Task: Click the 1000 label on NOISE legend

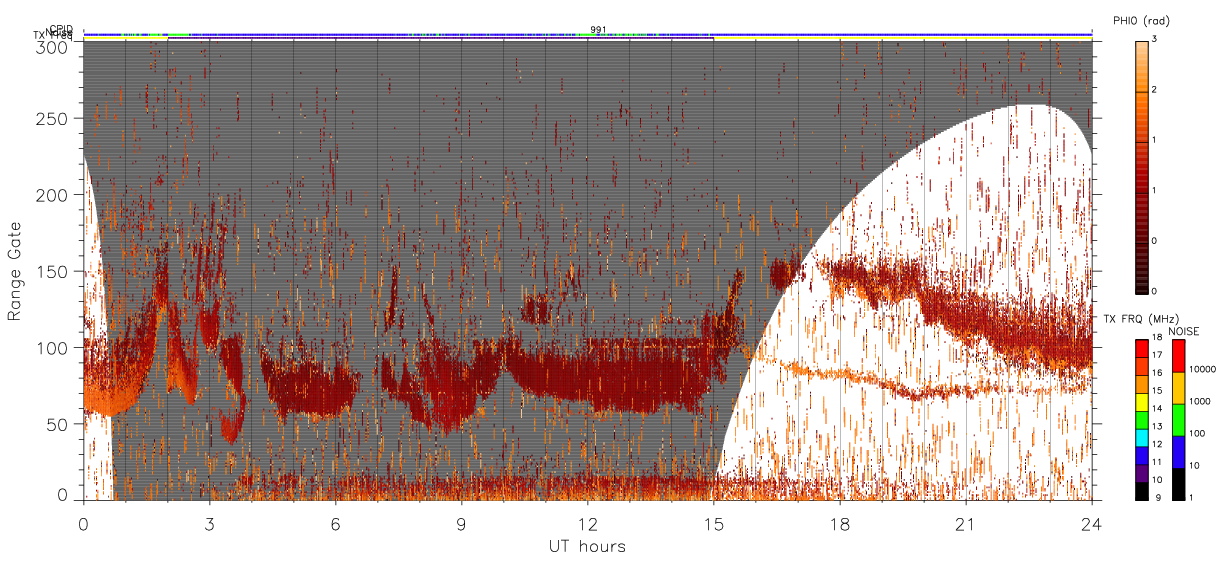Action: coord(1200,401)
